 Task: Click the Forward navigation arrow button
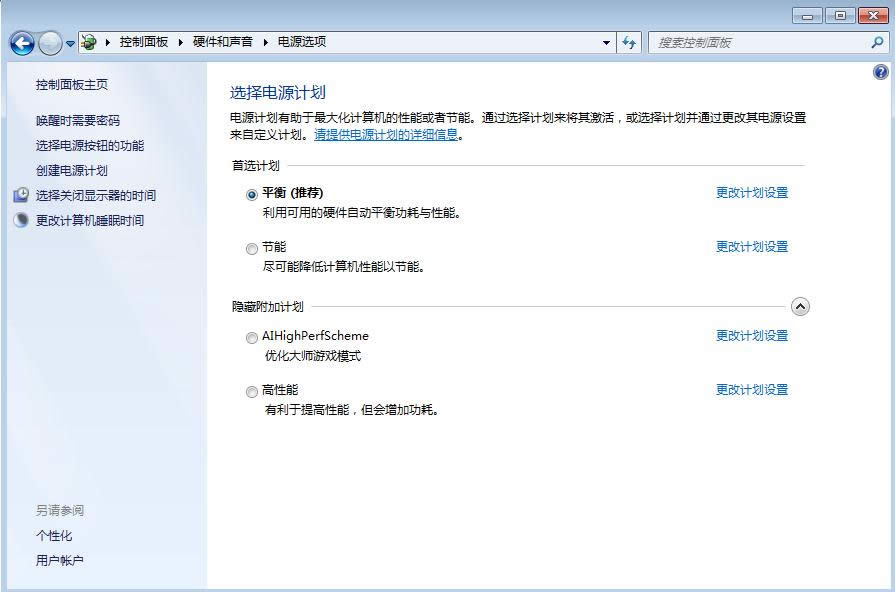[x=50, y=43]
